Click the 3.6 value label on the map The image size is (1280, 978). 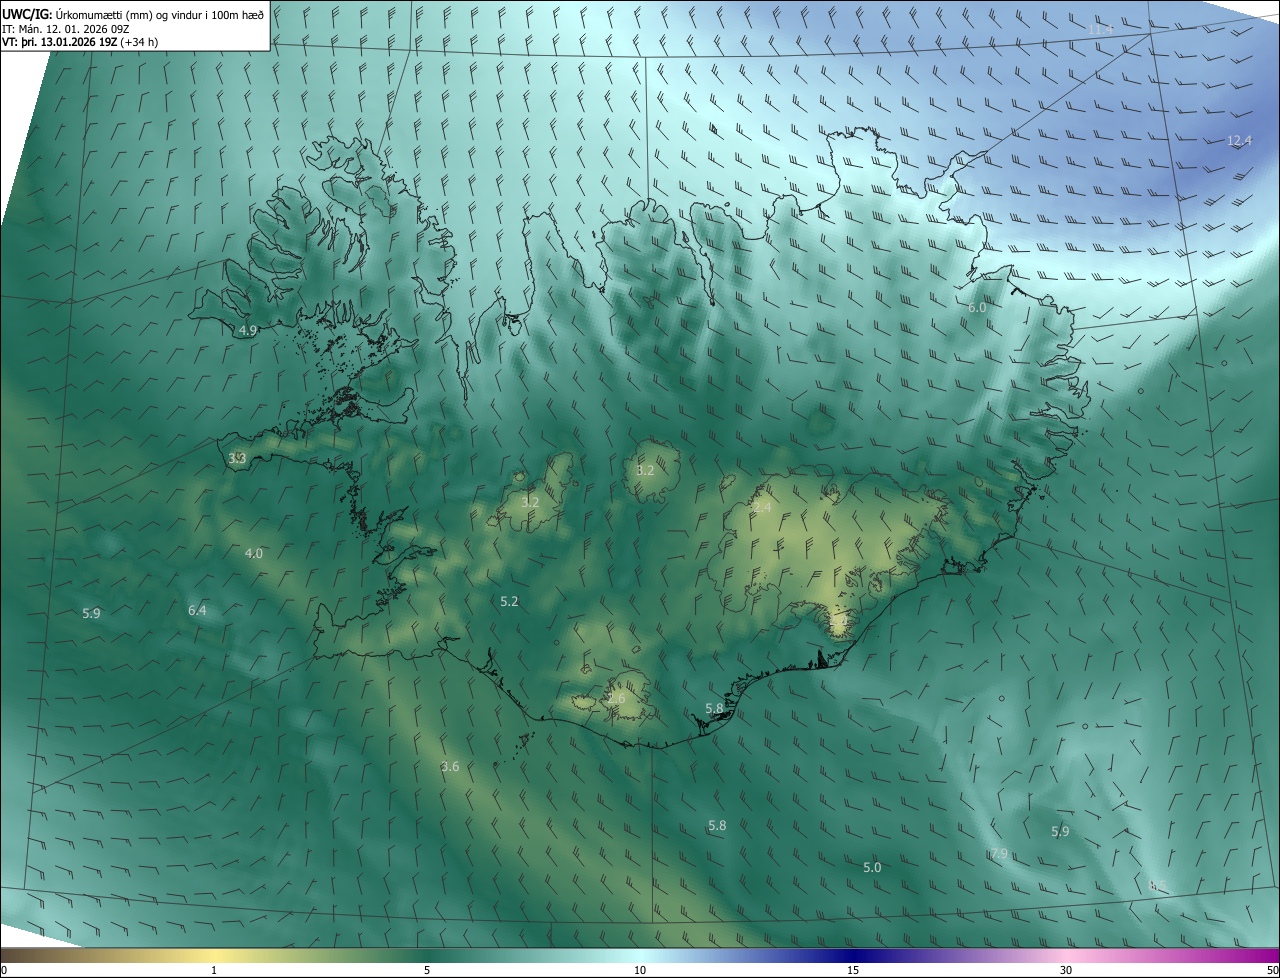450,766
